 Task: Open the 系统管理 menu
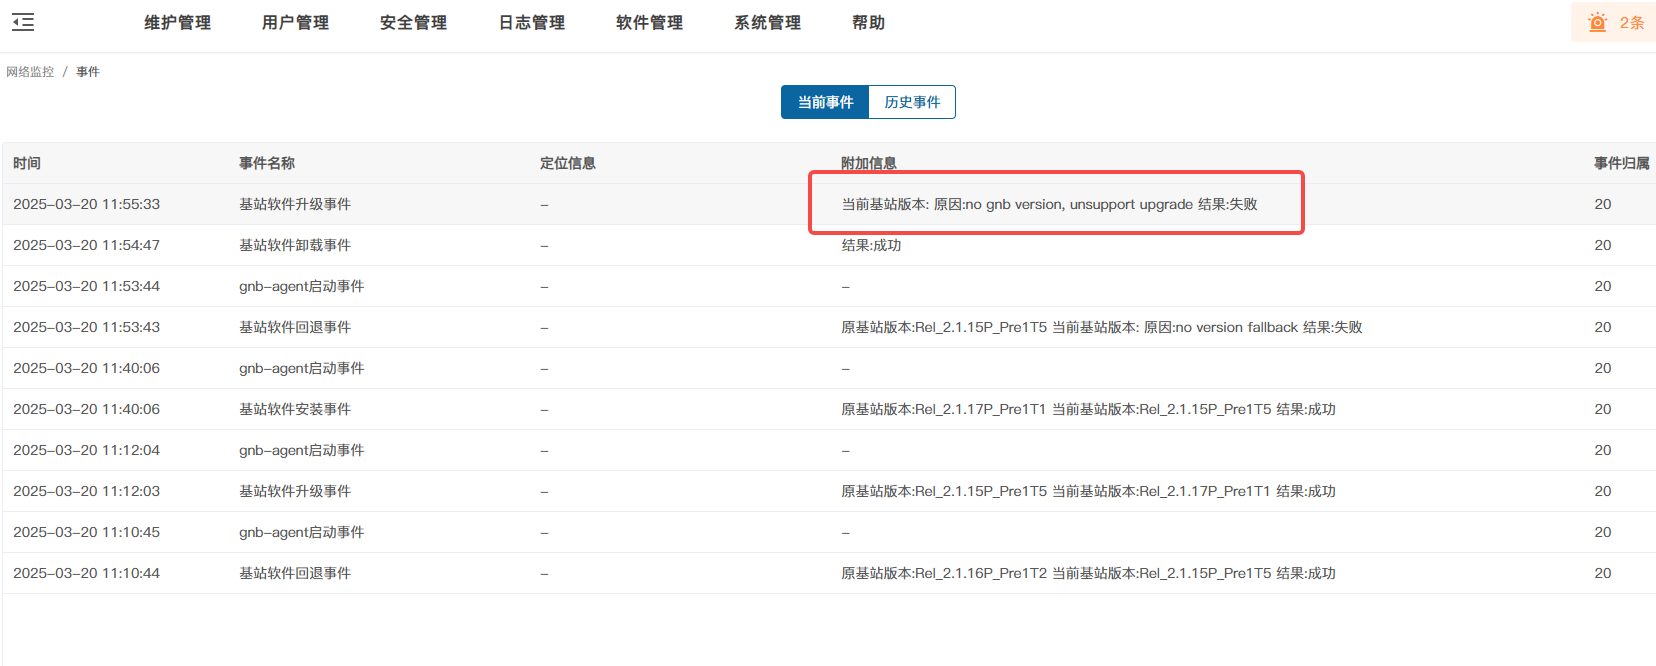(767, 22)
